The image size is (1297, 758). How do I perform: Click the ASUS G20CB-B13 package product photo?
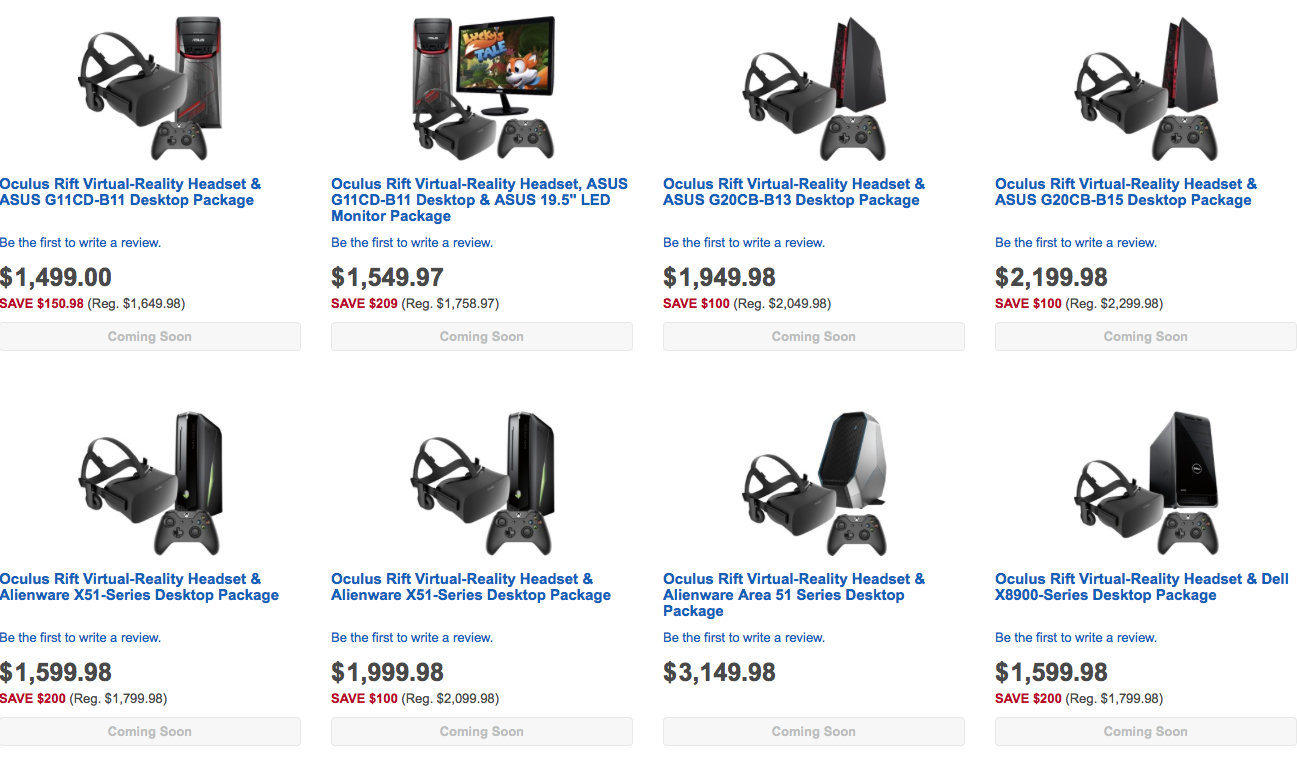pyautogui.click(x=813, y=88)
